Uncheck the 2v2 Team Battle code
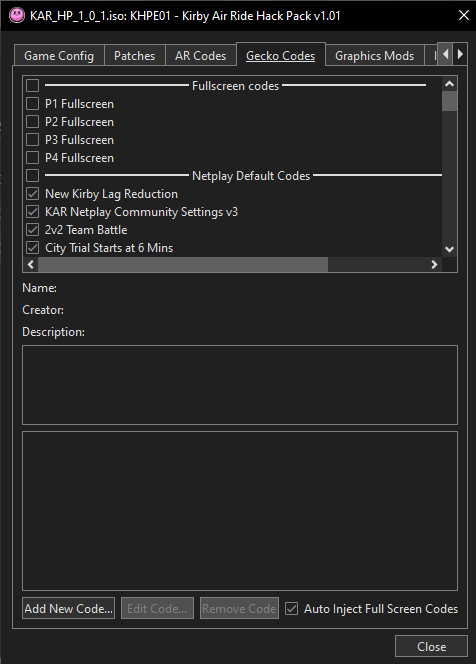This screenshot has width=476, height=664. coord(33,230)
